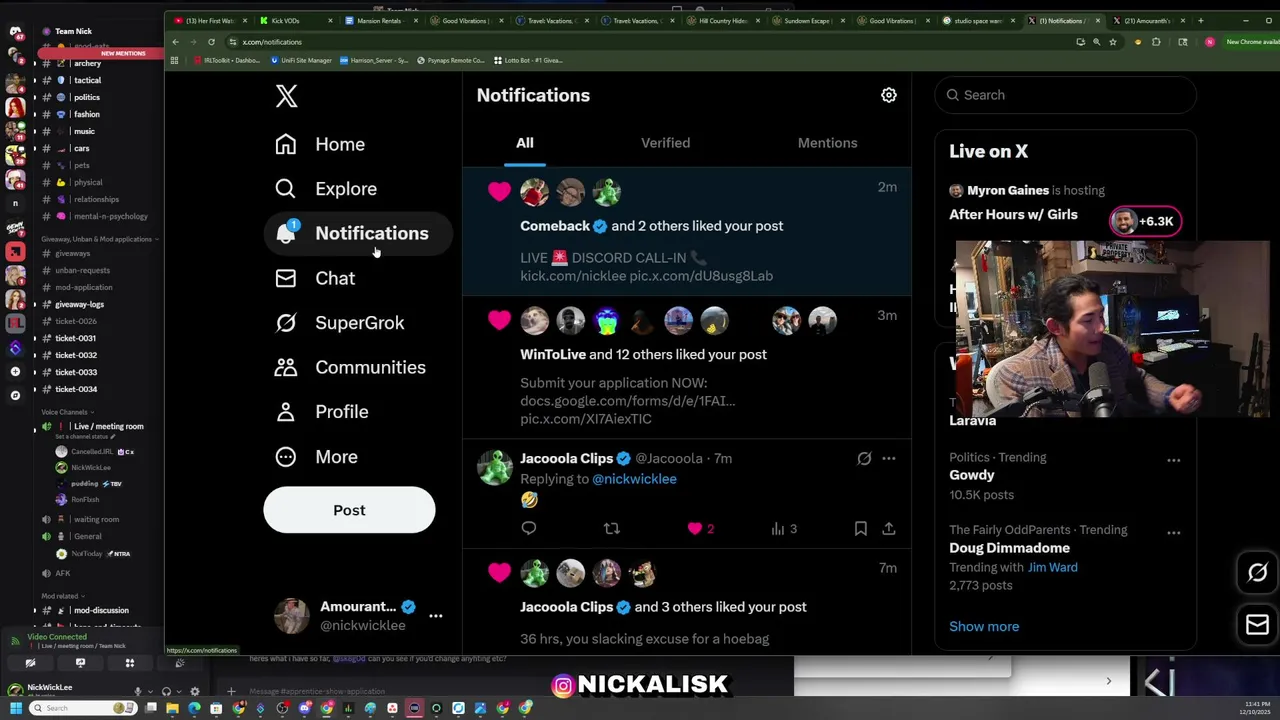Open Windows Start menu
The image size is (1280, 720).
[x=15, y=708]
